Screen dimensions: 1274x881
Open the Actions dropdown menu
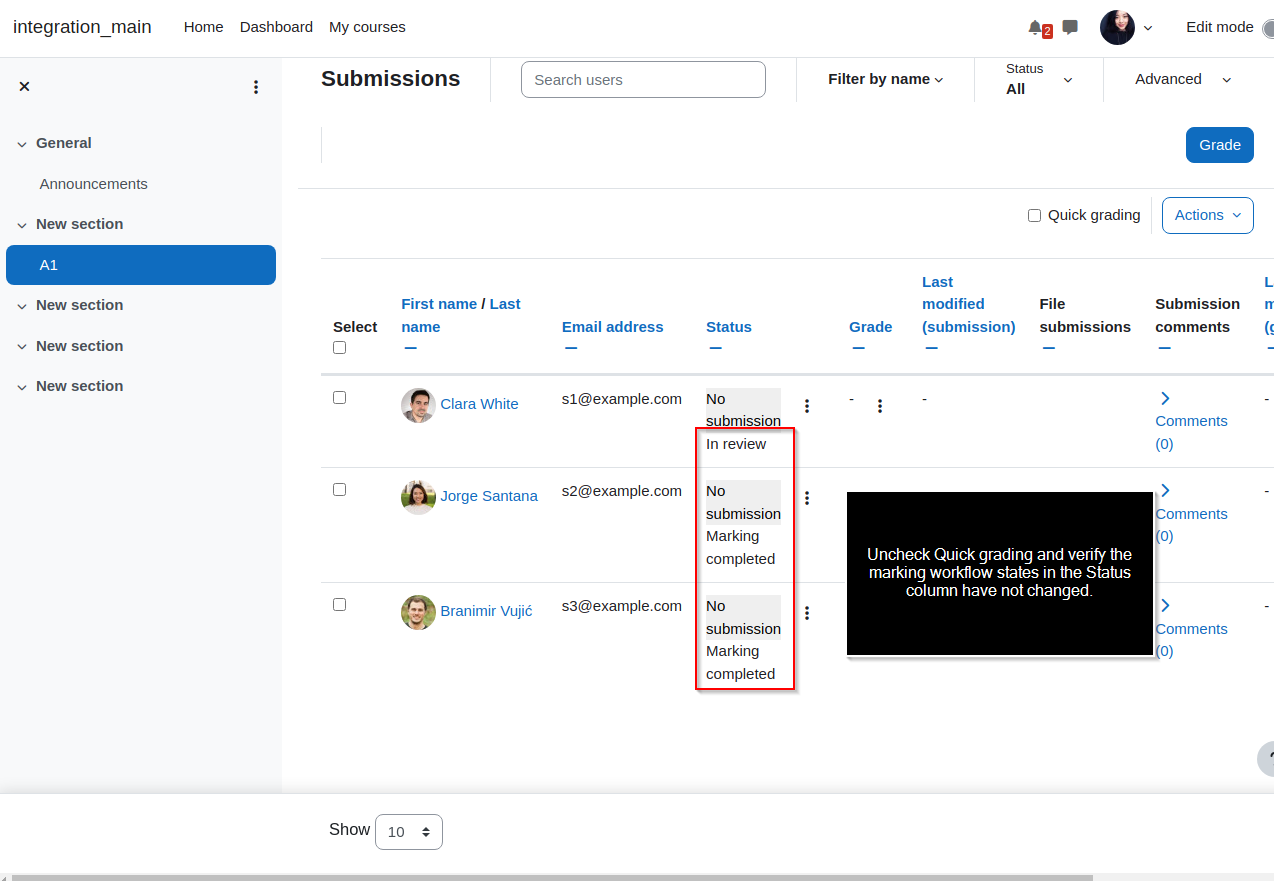pos(1208,215)
